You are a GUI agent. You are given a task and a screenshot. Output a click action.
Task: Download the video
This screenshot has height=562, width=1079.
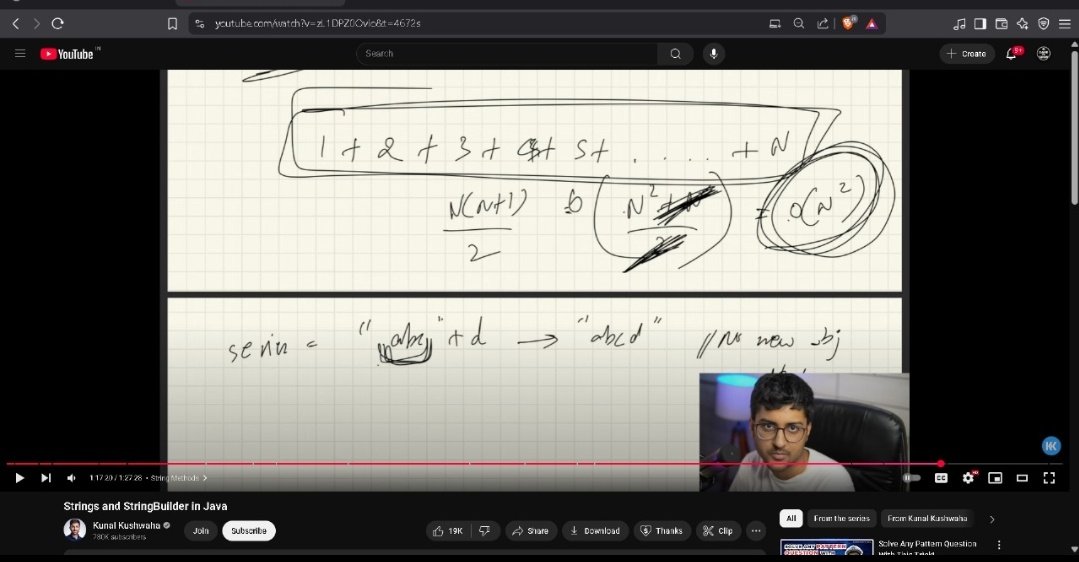click(x=595, y=531)
